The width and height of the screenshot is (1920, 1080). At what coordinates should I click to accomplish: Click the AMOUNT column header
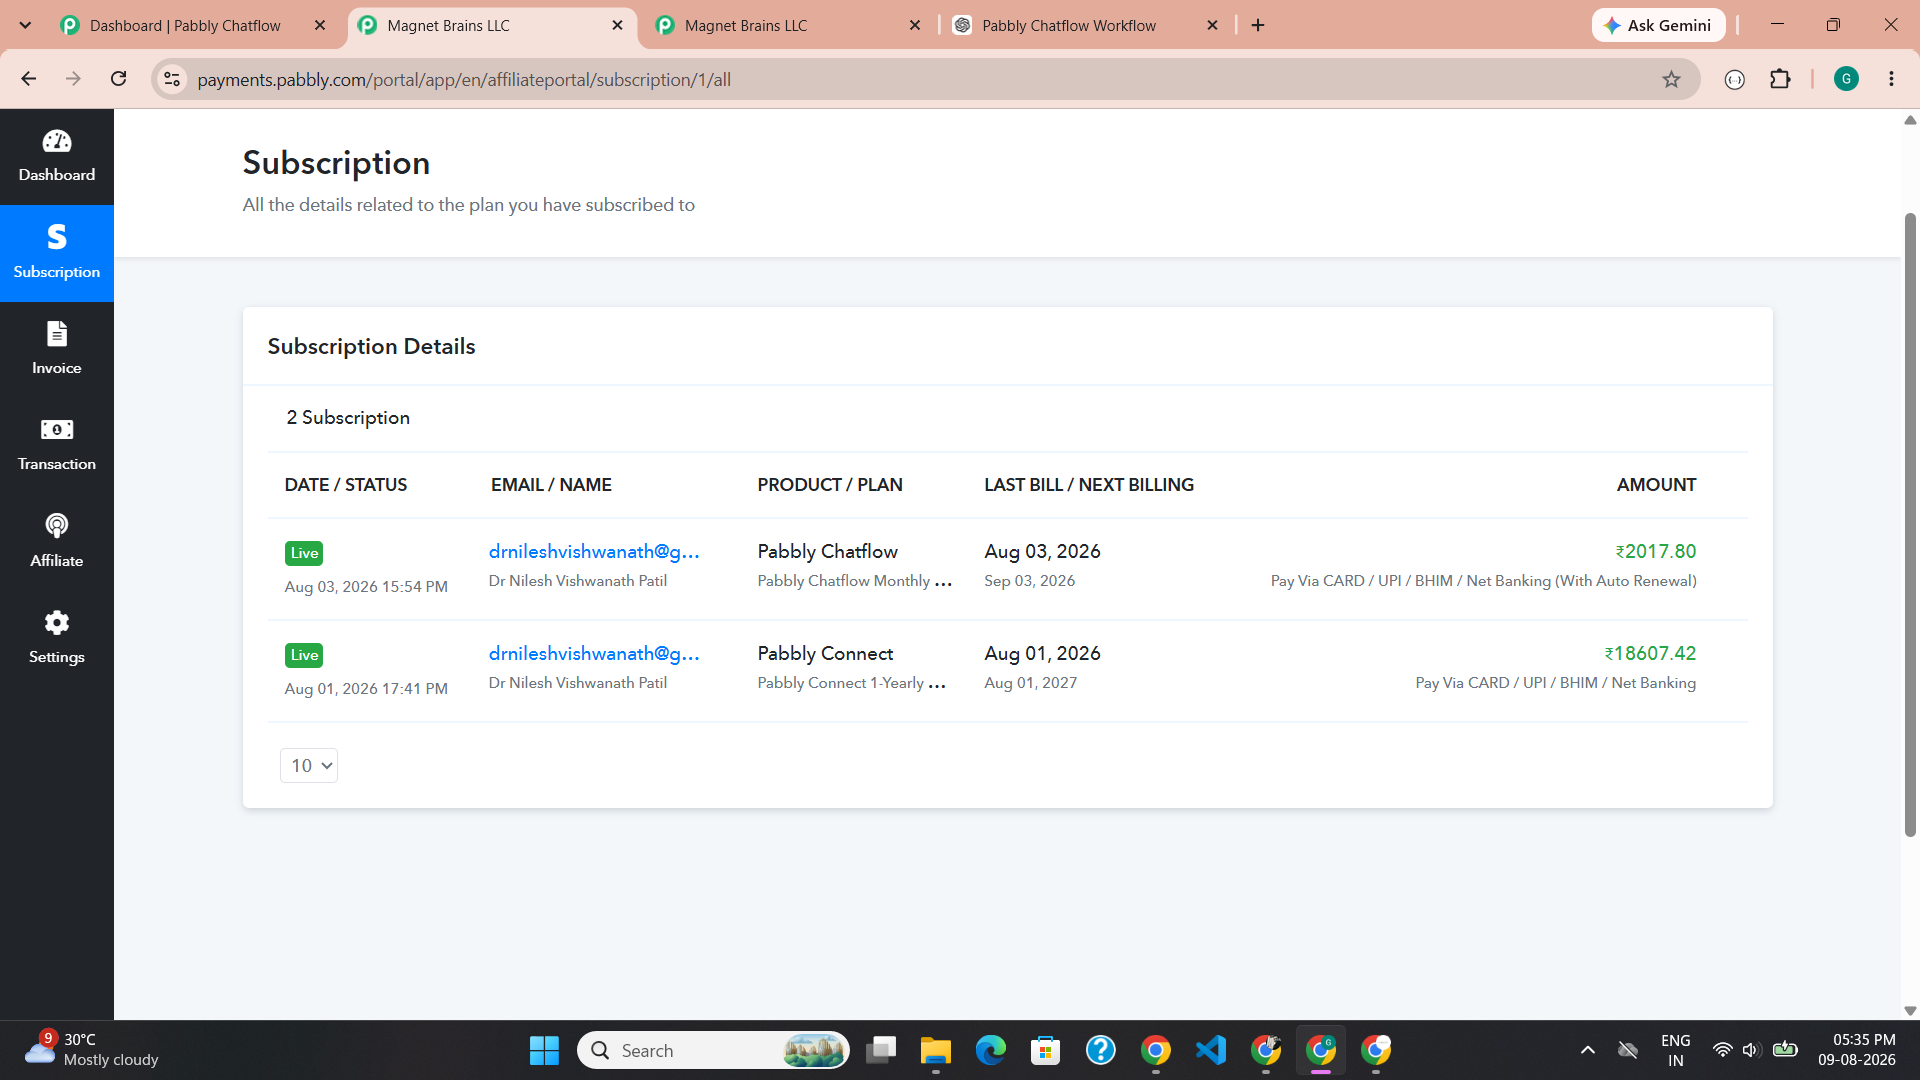click(1656, 485)
